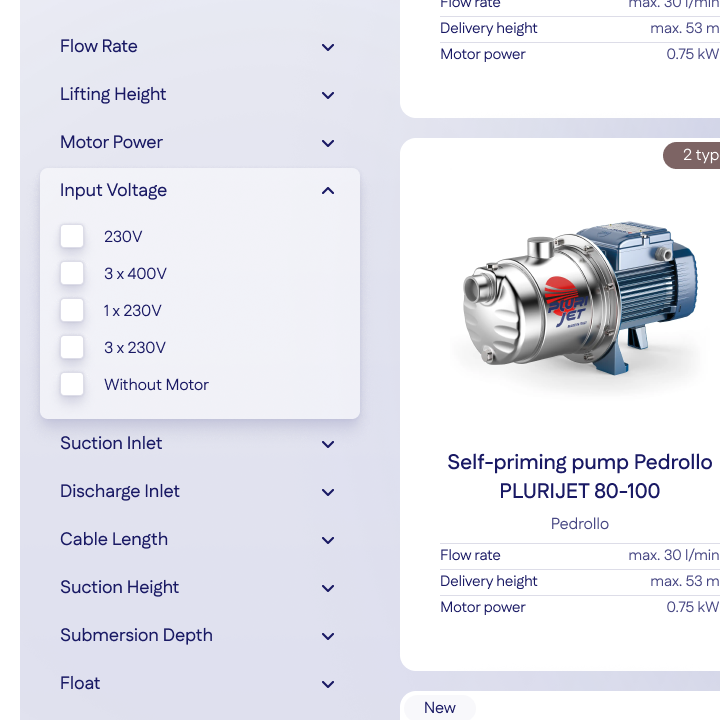Viewport: 720px width, 720px height.
Task: Check the 230V voltage checkbox
Action: pyautogui.click(x=72, y=236)
